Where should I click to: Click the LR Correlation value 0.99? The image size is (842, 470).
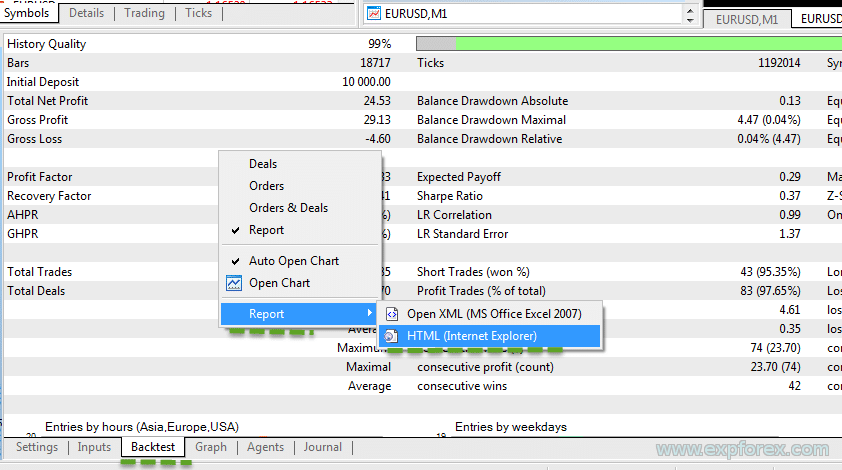[x=790, y=215]
